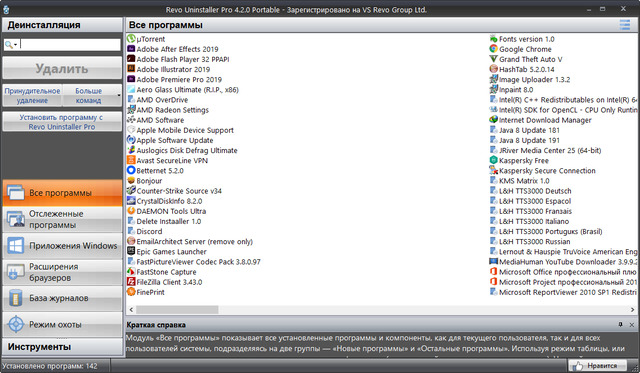Select the FinePrint icon
This screenshot has height=373, width=640.
[131, 292]
